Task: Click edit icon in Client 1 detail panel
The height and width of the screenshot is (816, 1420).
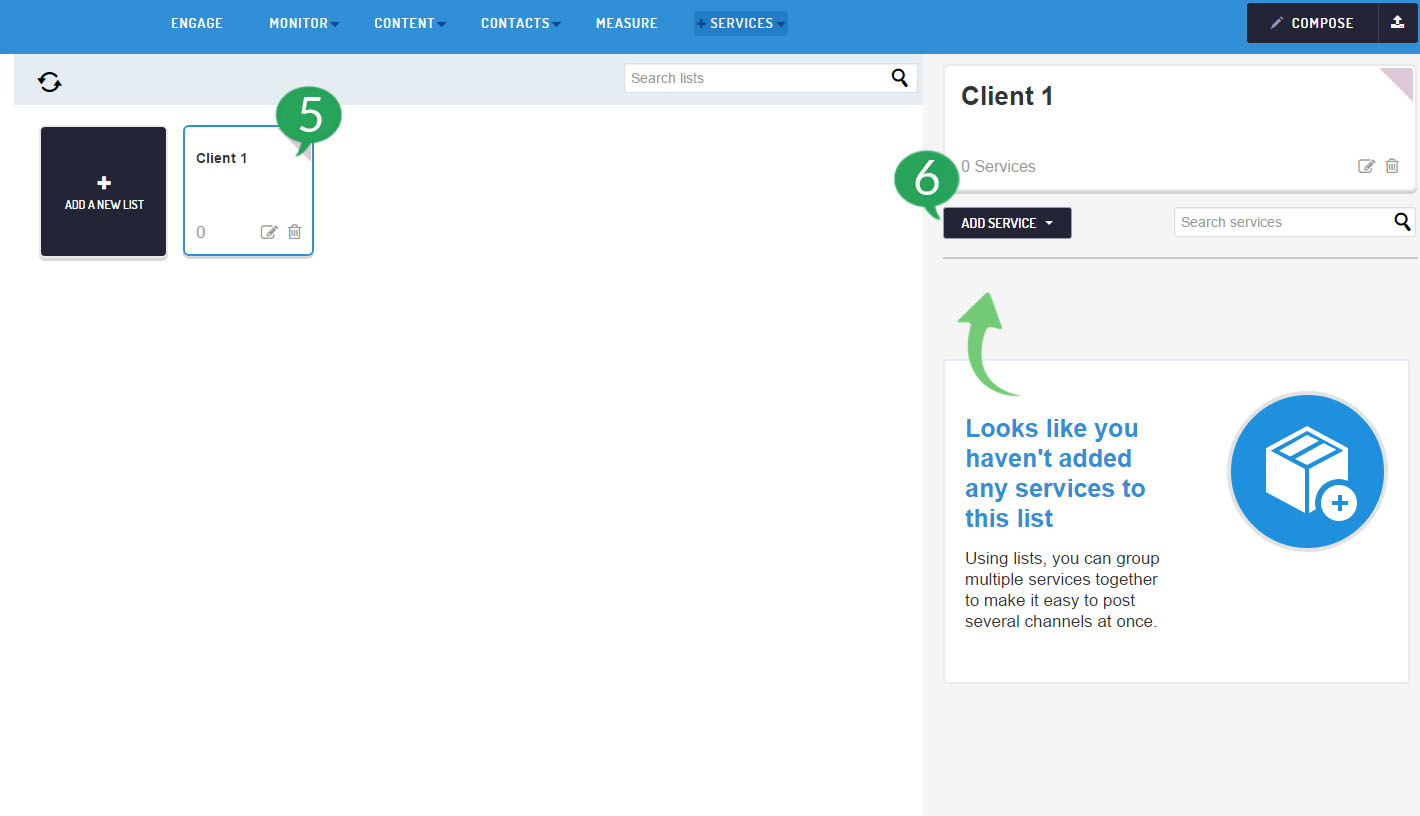Action: pyautogui.click(x=1366, y=166)
